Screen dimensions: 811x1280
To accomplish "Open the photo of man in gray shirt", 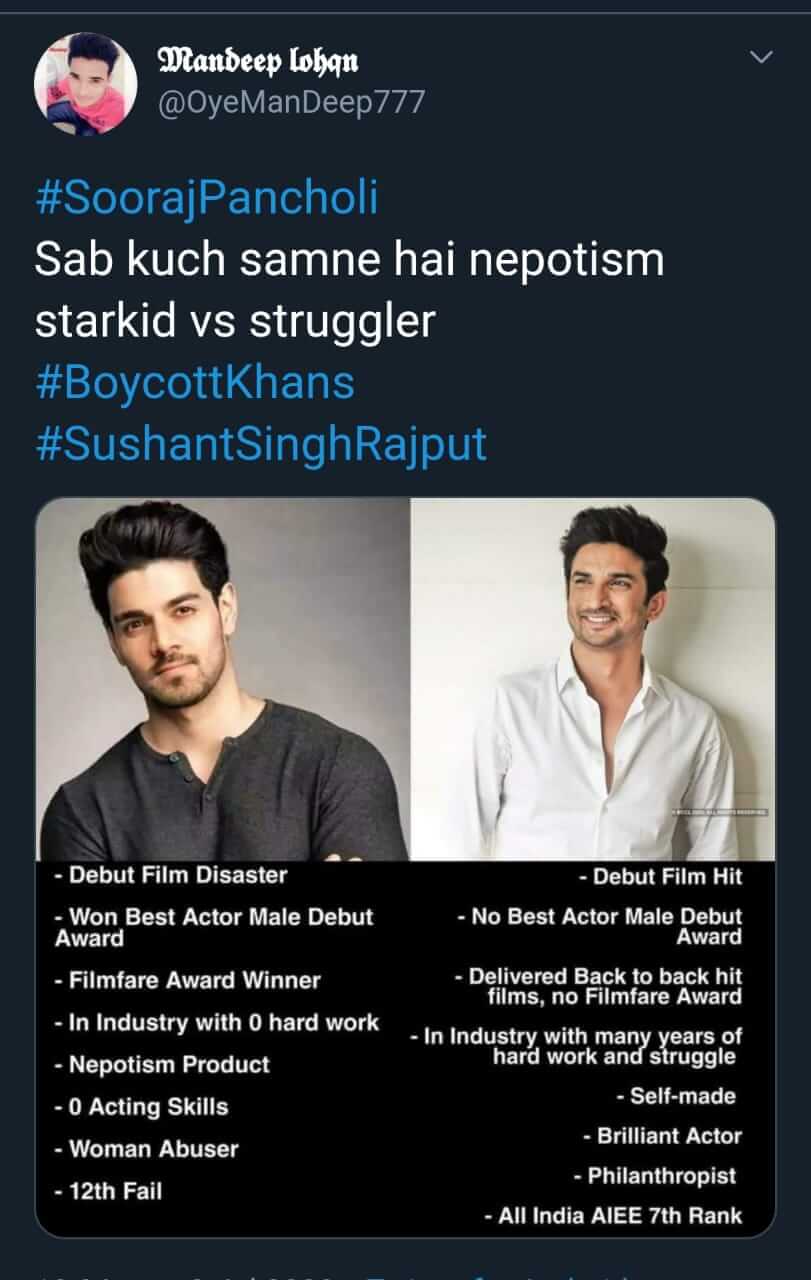I will (223, 680).
